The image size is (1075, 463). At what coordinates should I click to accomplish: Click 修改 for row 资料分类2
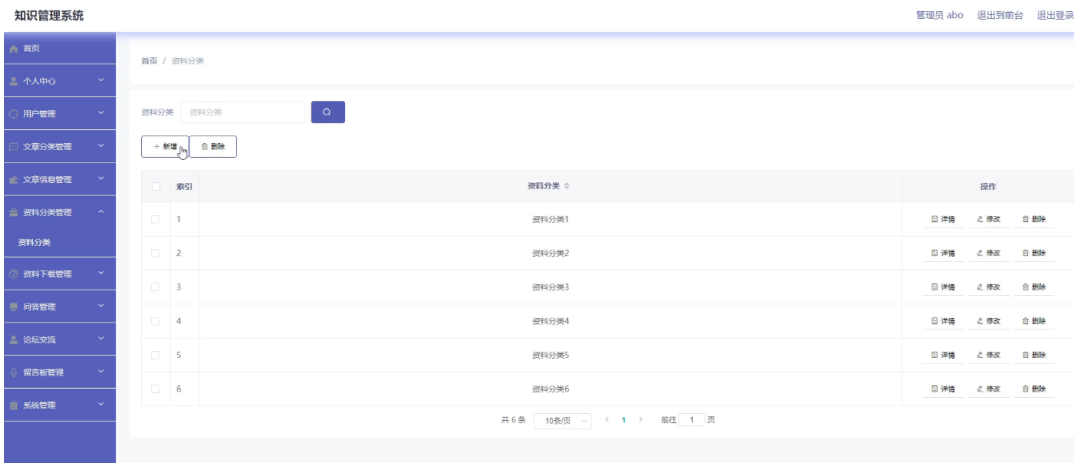coord(989,253)
